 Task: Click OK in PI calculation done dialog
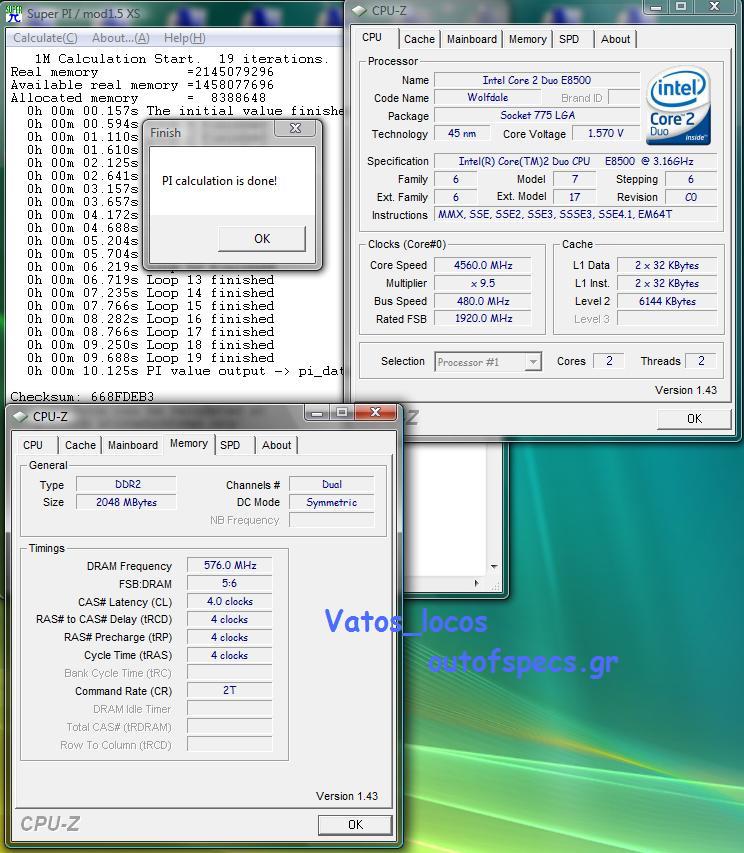pyautogui.click(x=262, y=239)
